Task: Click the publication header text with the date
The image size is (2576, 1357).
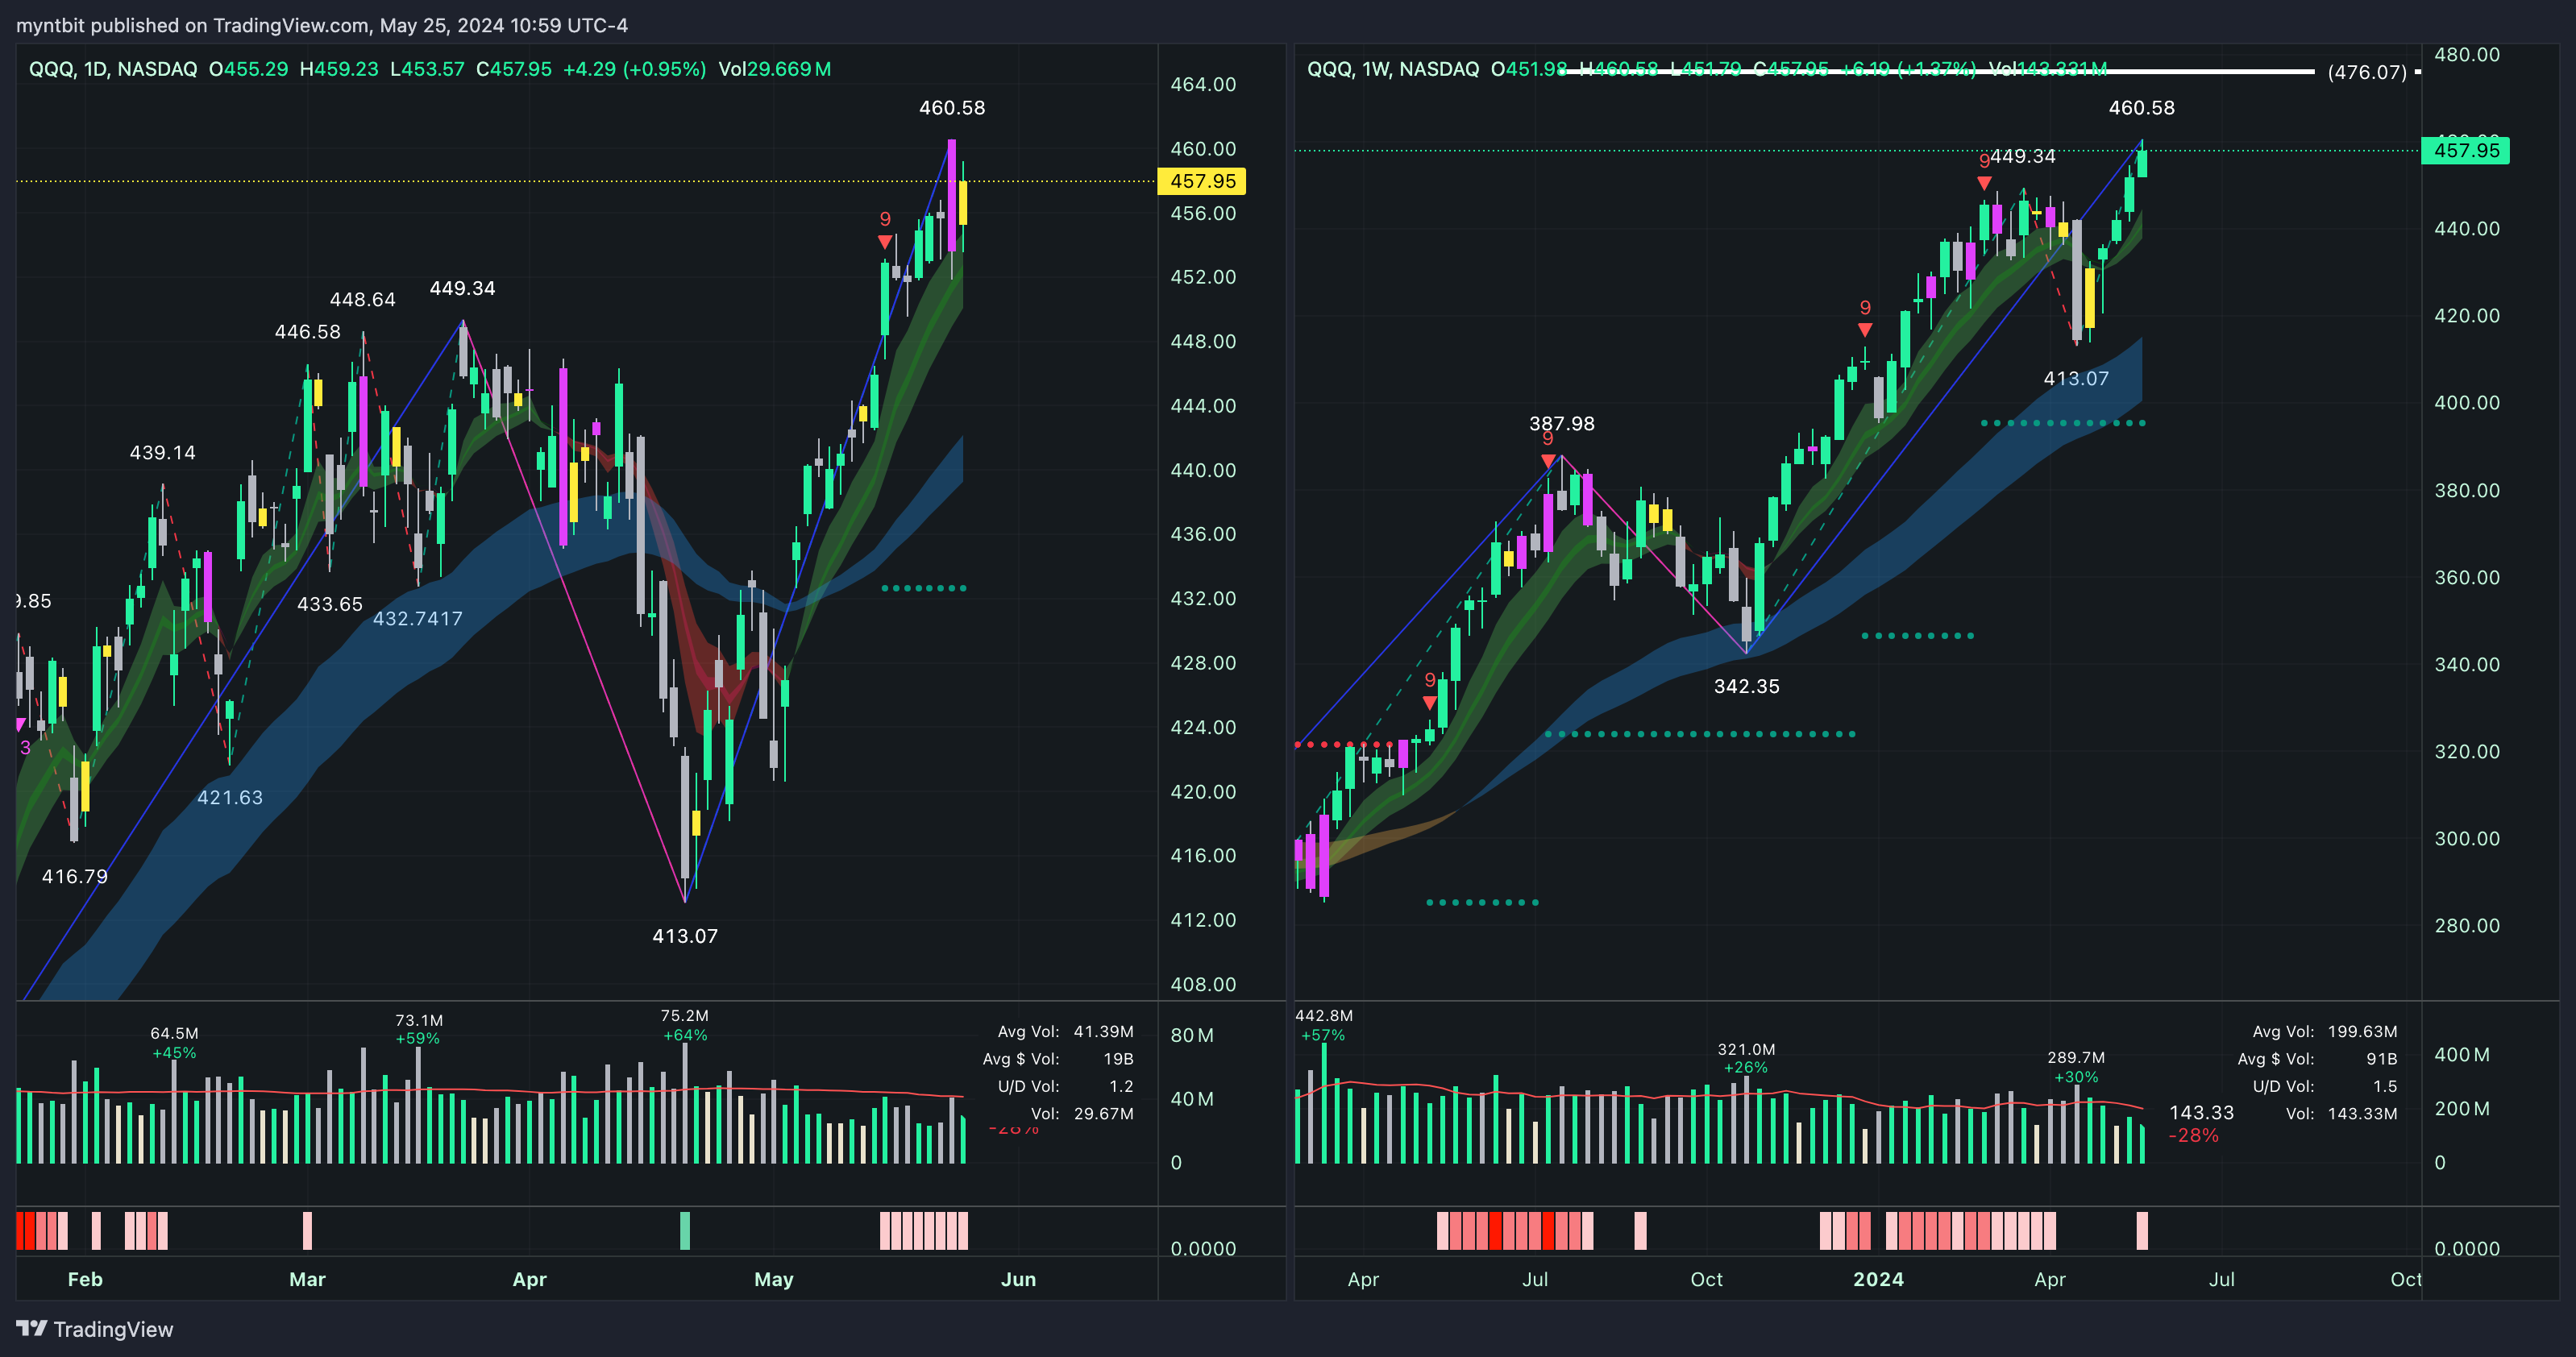Action: click(322, 25)
